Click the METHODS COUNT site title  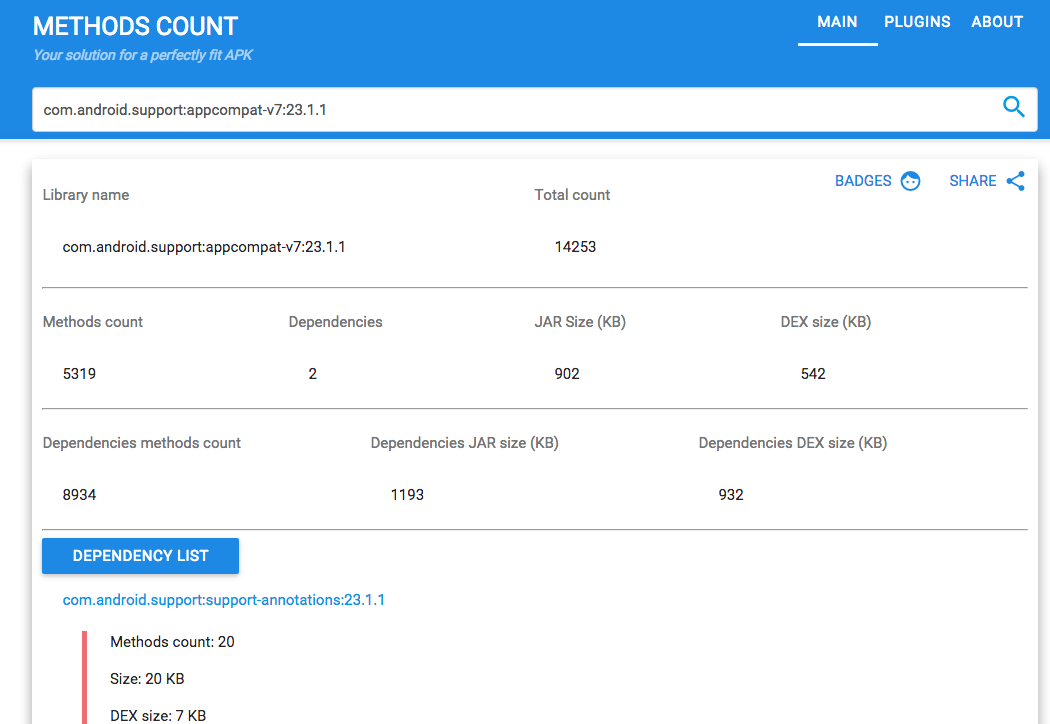pos(136,26)
